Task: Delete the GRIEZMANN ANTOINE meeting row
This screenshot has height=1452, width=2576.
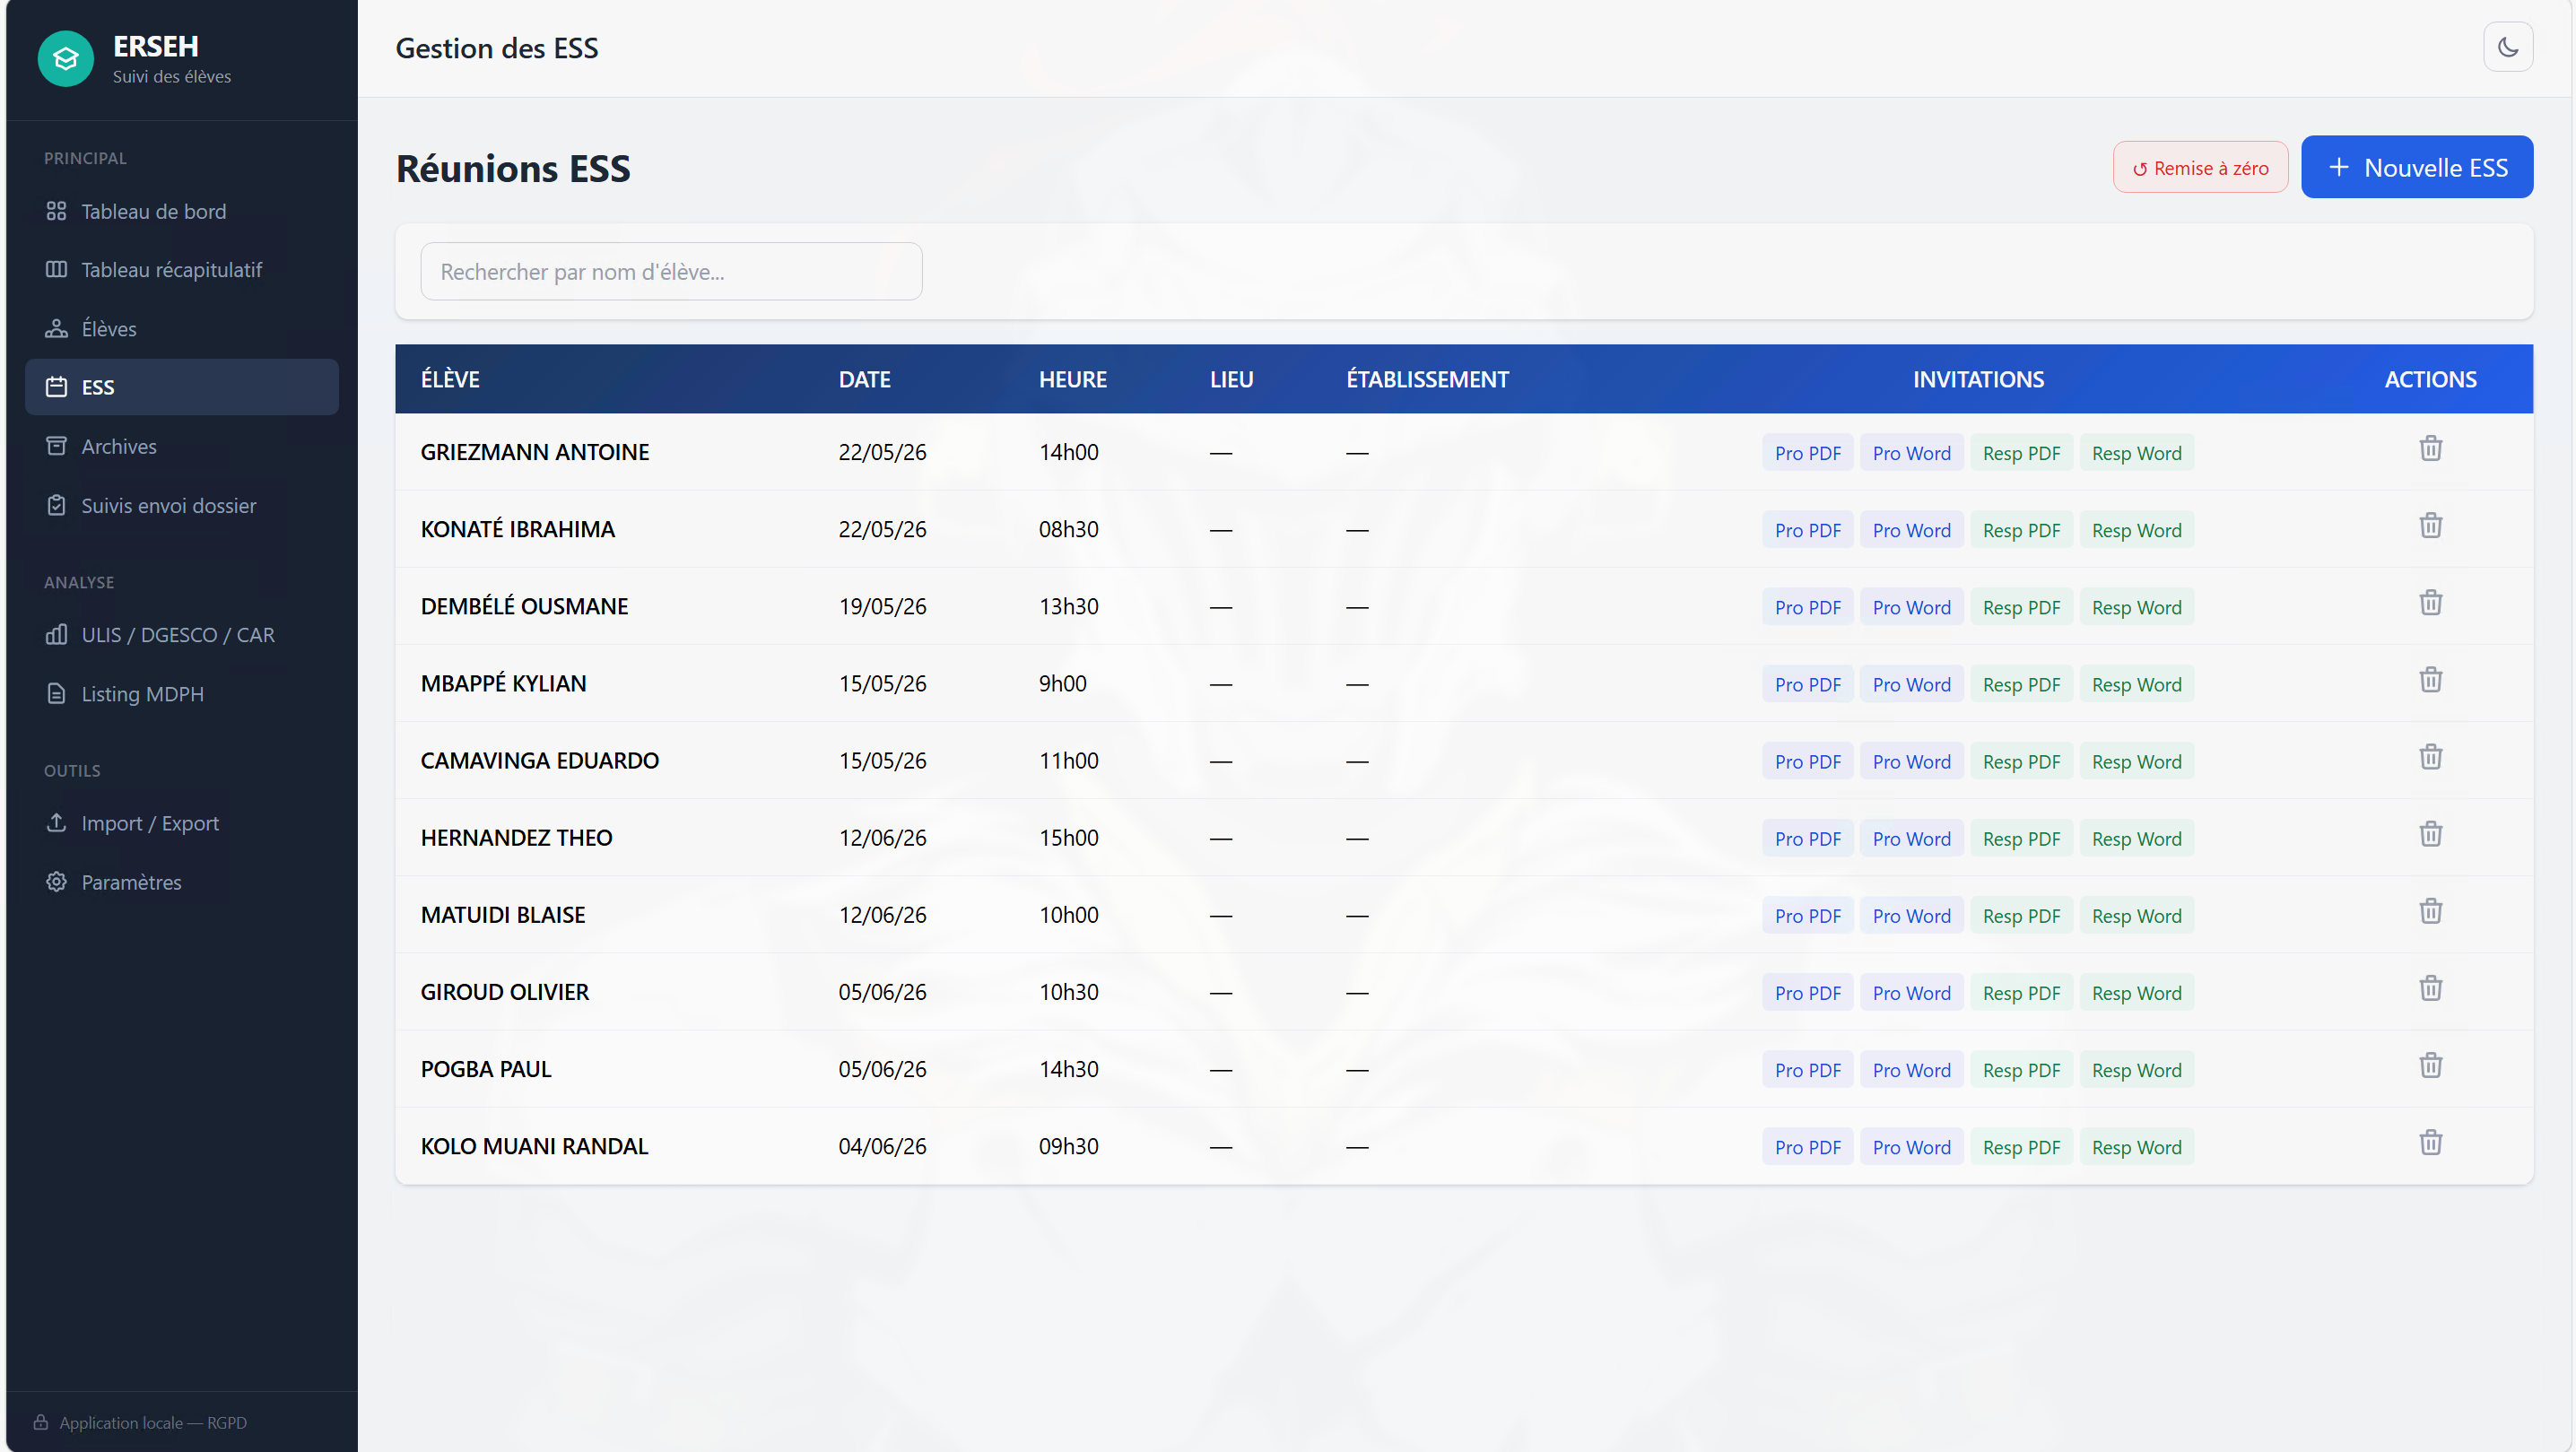Action: pyautogui.click(x=2430, y=448)
